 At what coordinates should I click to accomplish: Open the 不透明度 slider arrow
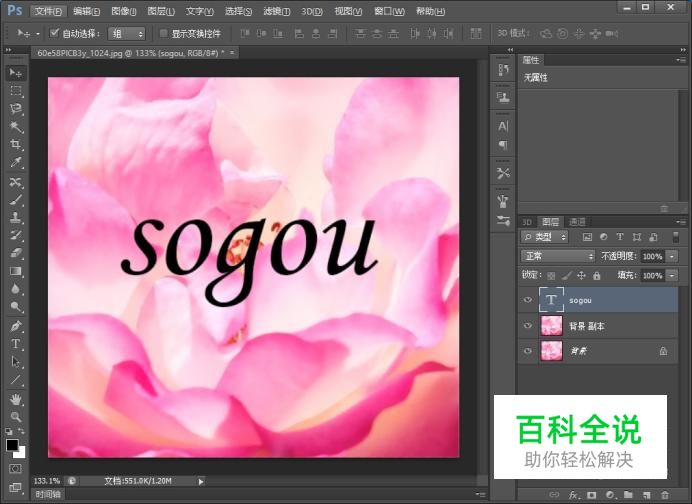pos(672,256)
